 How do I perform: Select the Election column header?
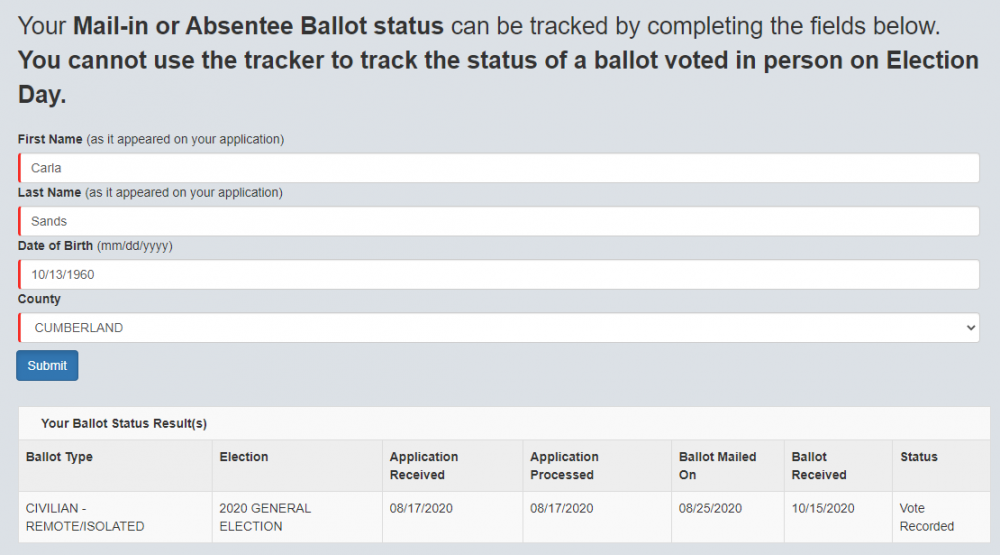[x=244, y=457]
